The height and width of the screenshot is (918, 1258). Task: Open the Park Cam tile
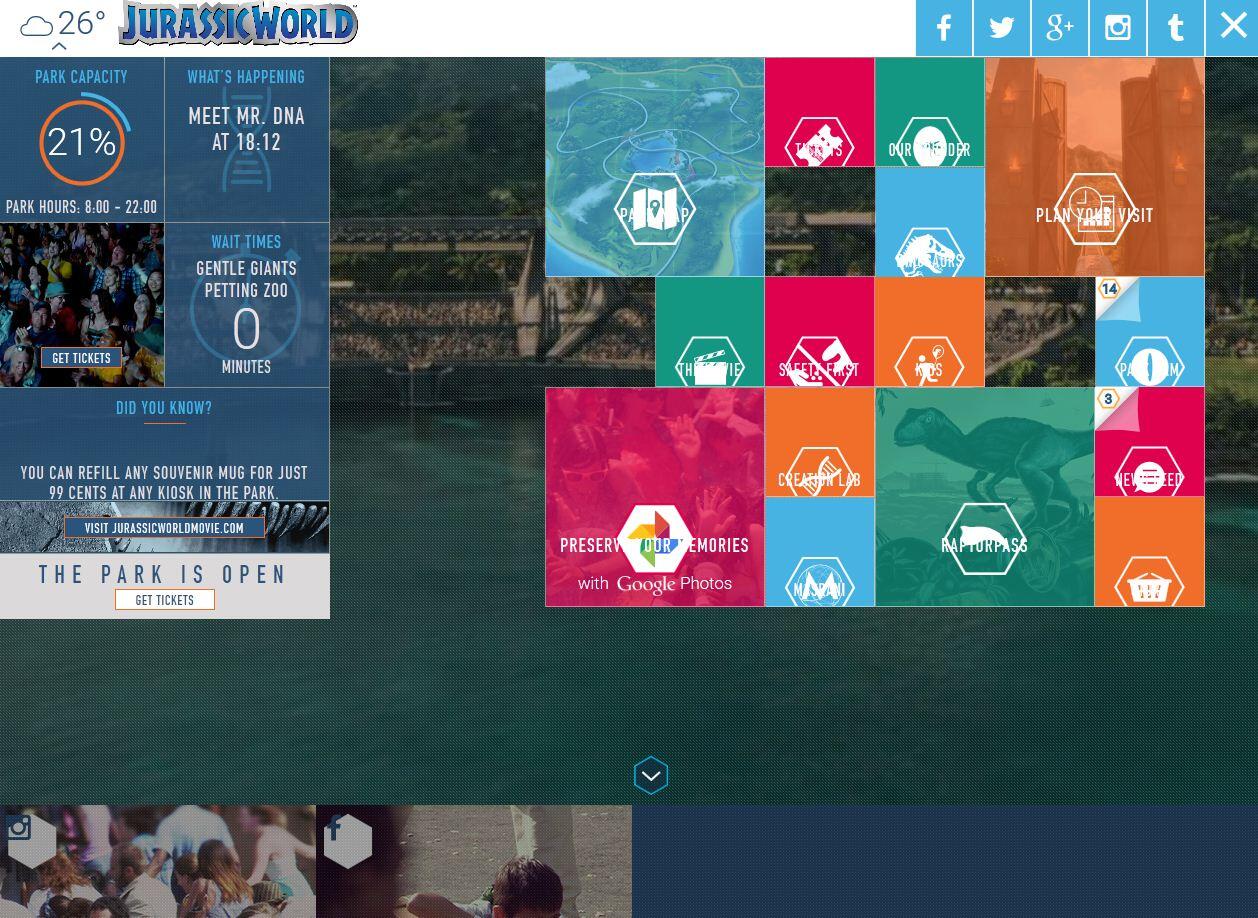click(x=1149, y=332)
